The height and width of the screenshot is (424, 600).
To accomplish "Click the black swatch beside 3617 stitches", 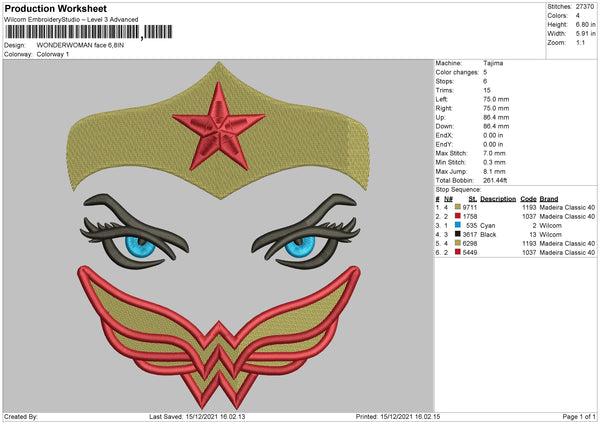I will (x=458, y=234).
